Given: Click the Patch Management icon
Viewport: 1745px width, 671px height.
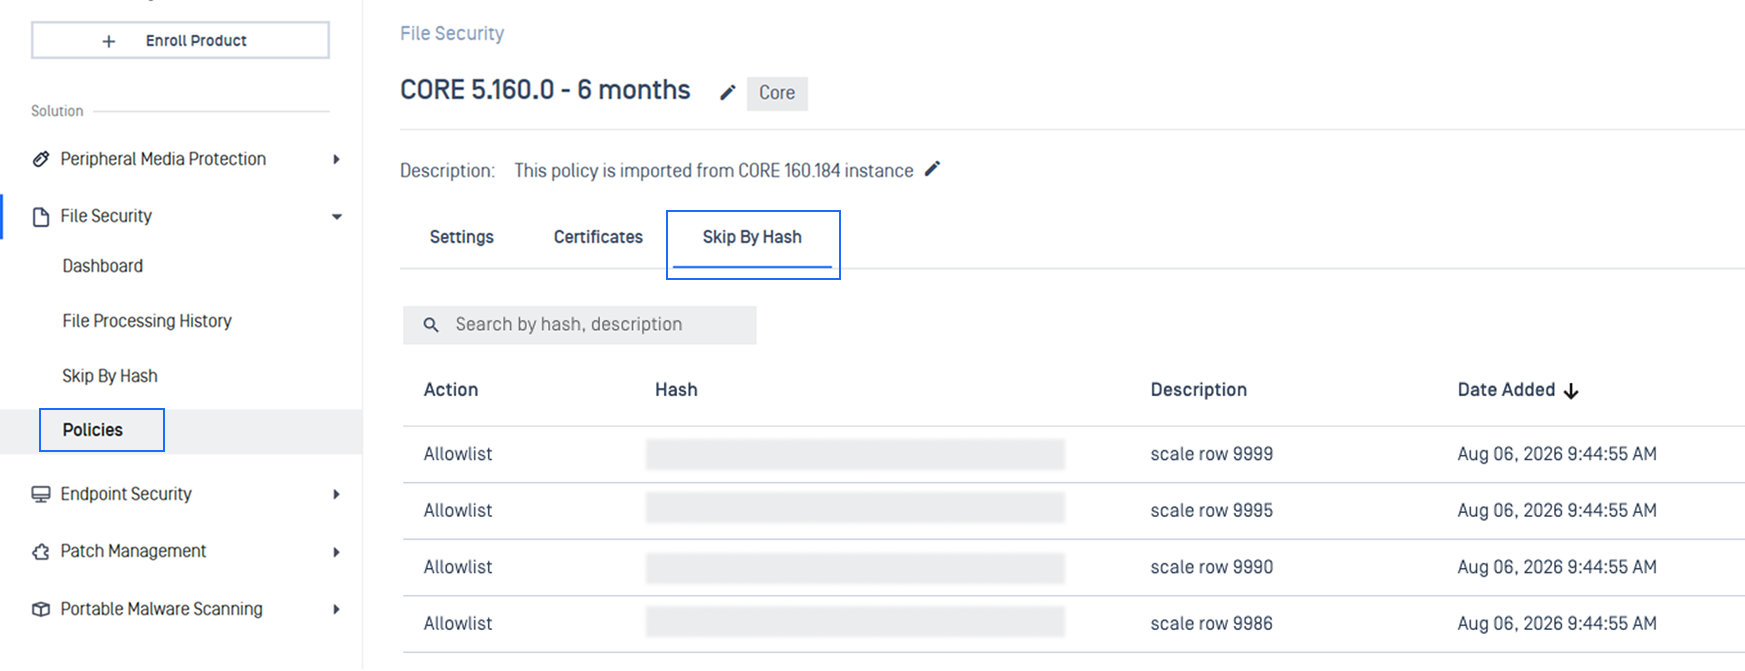Looking at the screenshot, I should pos(41,551).
